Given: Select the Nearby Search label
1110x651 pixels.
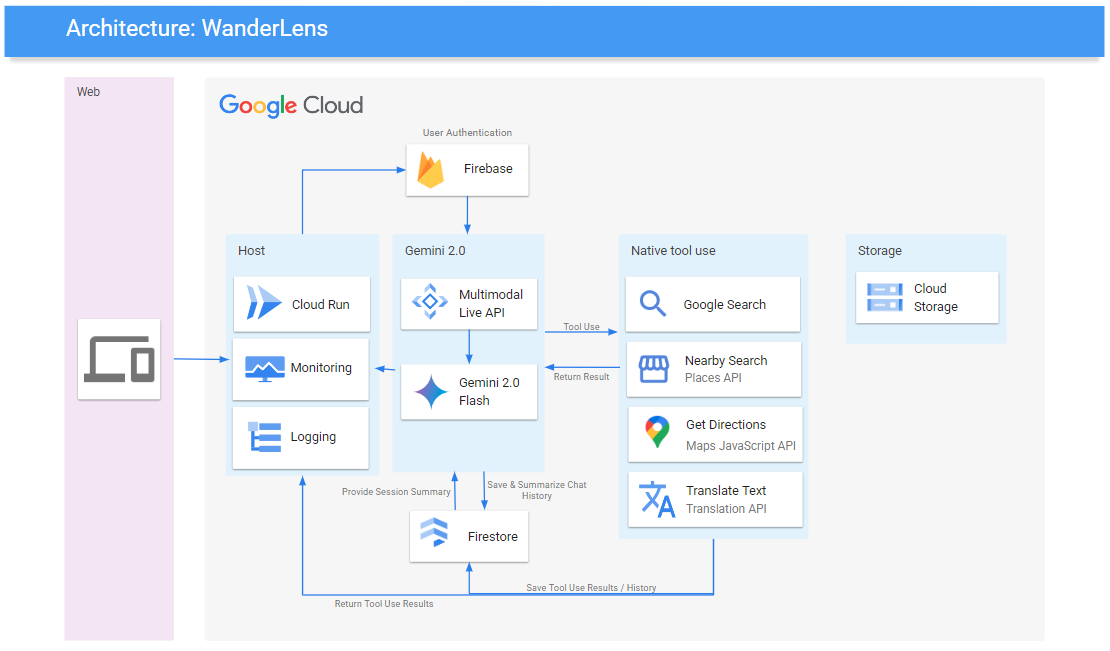Looking at the screenshot, I should 726,360.
